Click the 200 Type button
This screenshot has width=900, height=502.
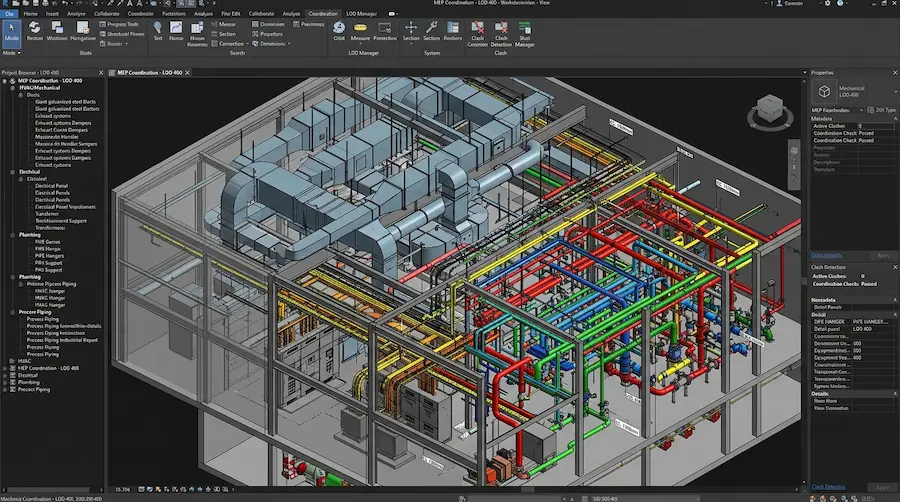click(x=882, y=110)
